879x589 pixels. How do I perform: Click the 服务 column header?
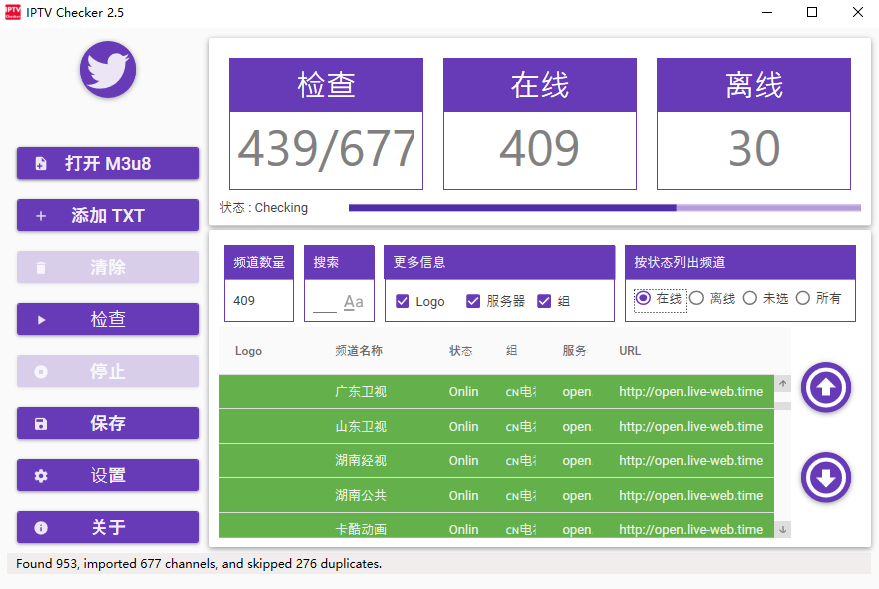point(574,351)
